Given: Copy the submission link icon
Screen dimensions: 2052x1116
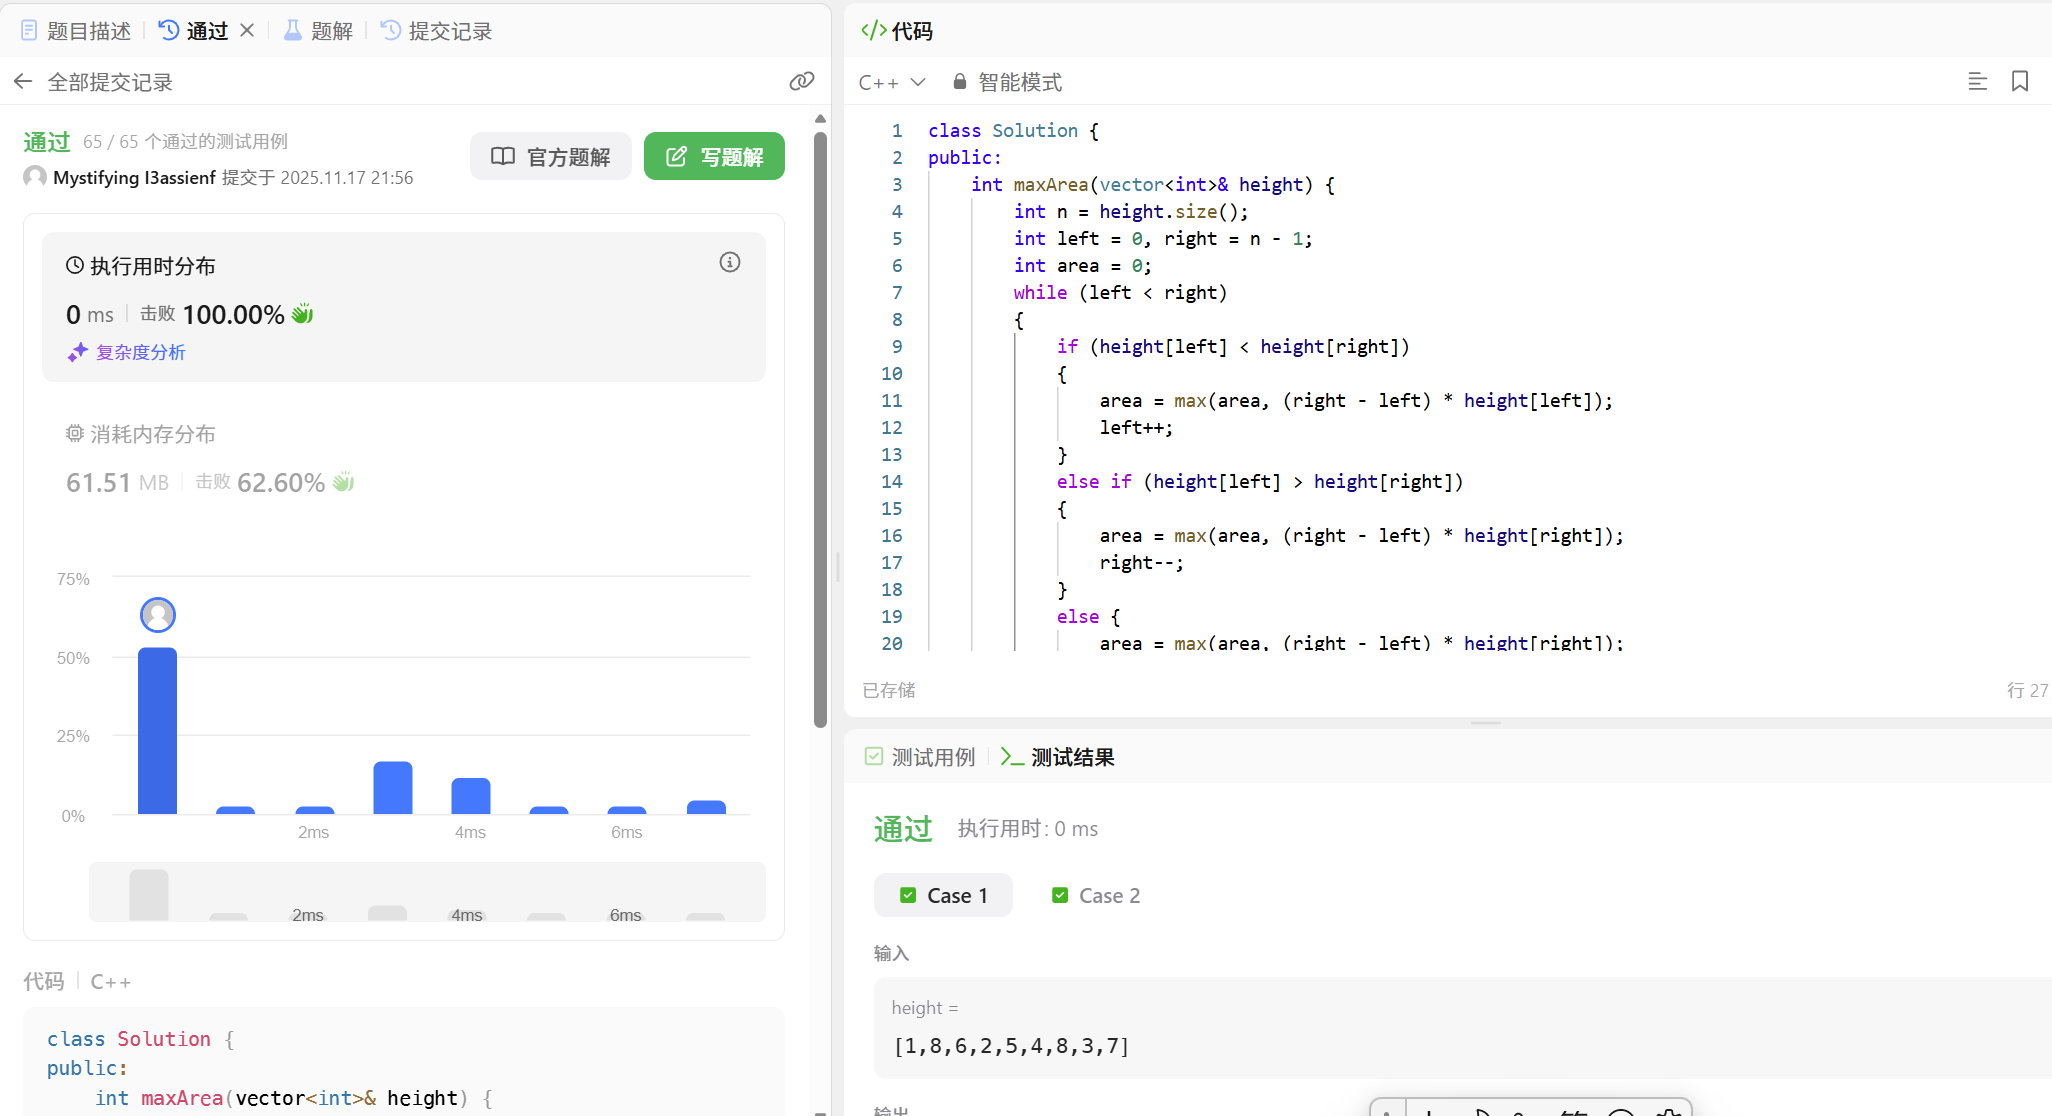Looking at the screenshot, I should point(801,82).
